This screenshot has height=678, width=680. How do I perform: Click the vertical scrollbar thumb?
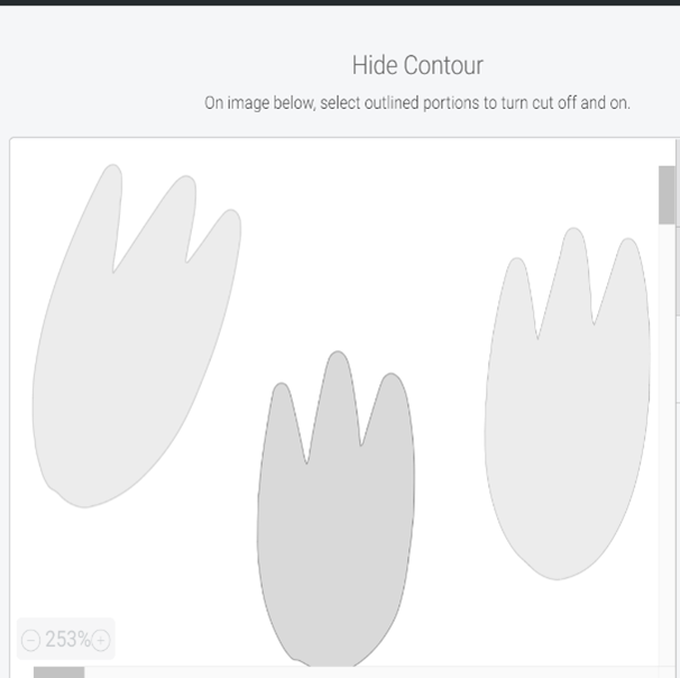point(666,195)
